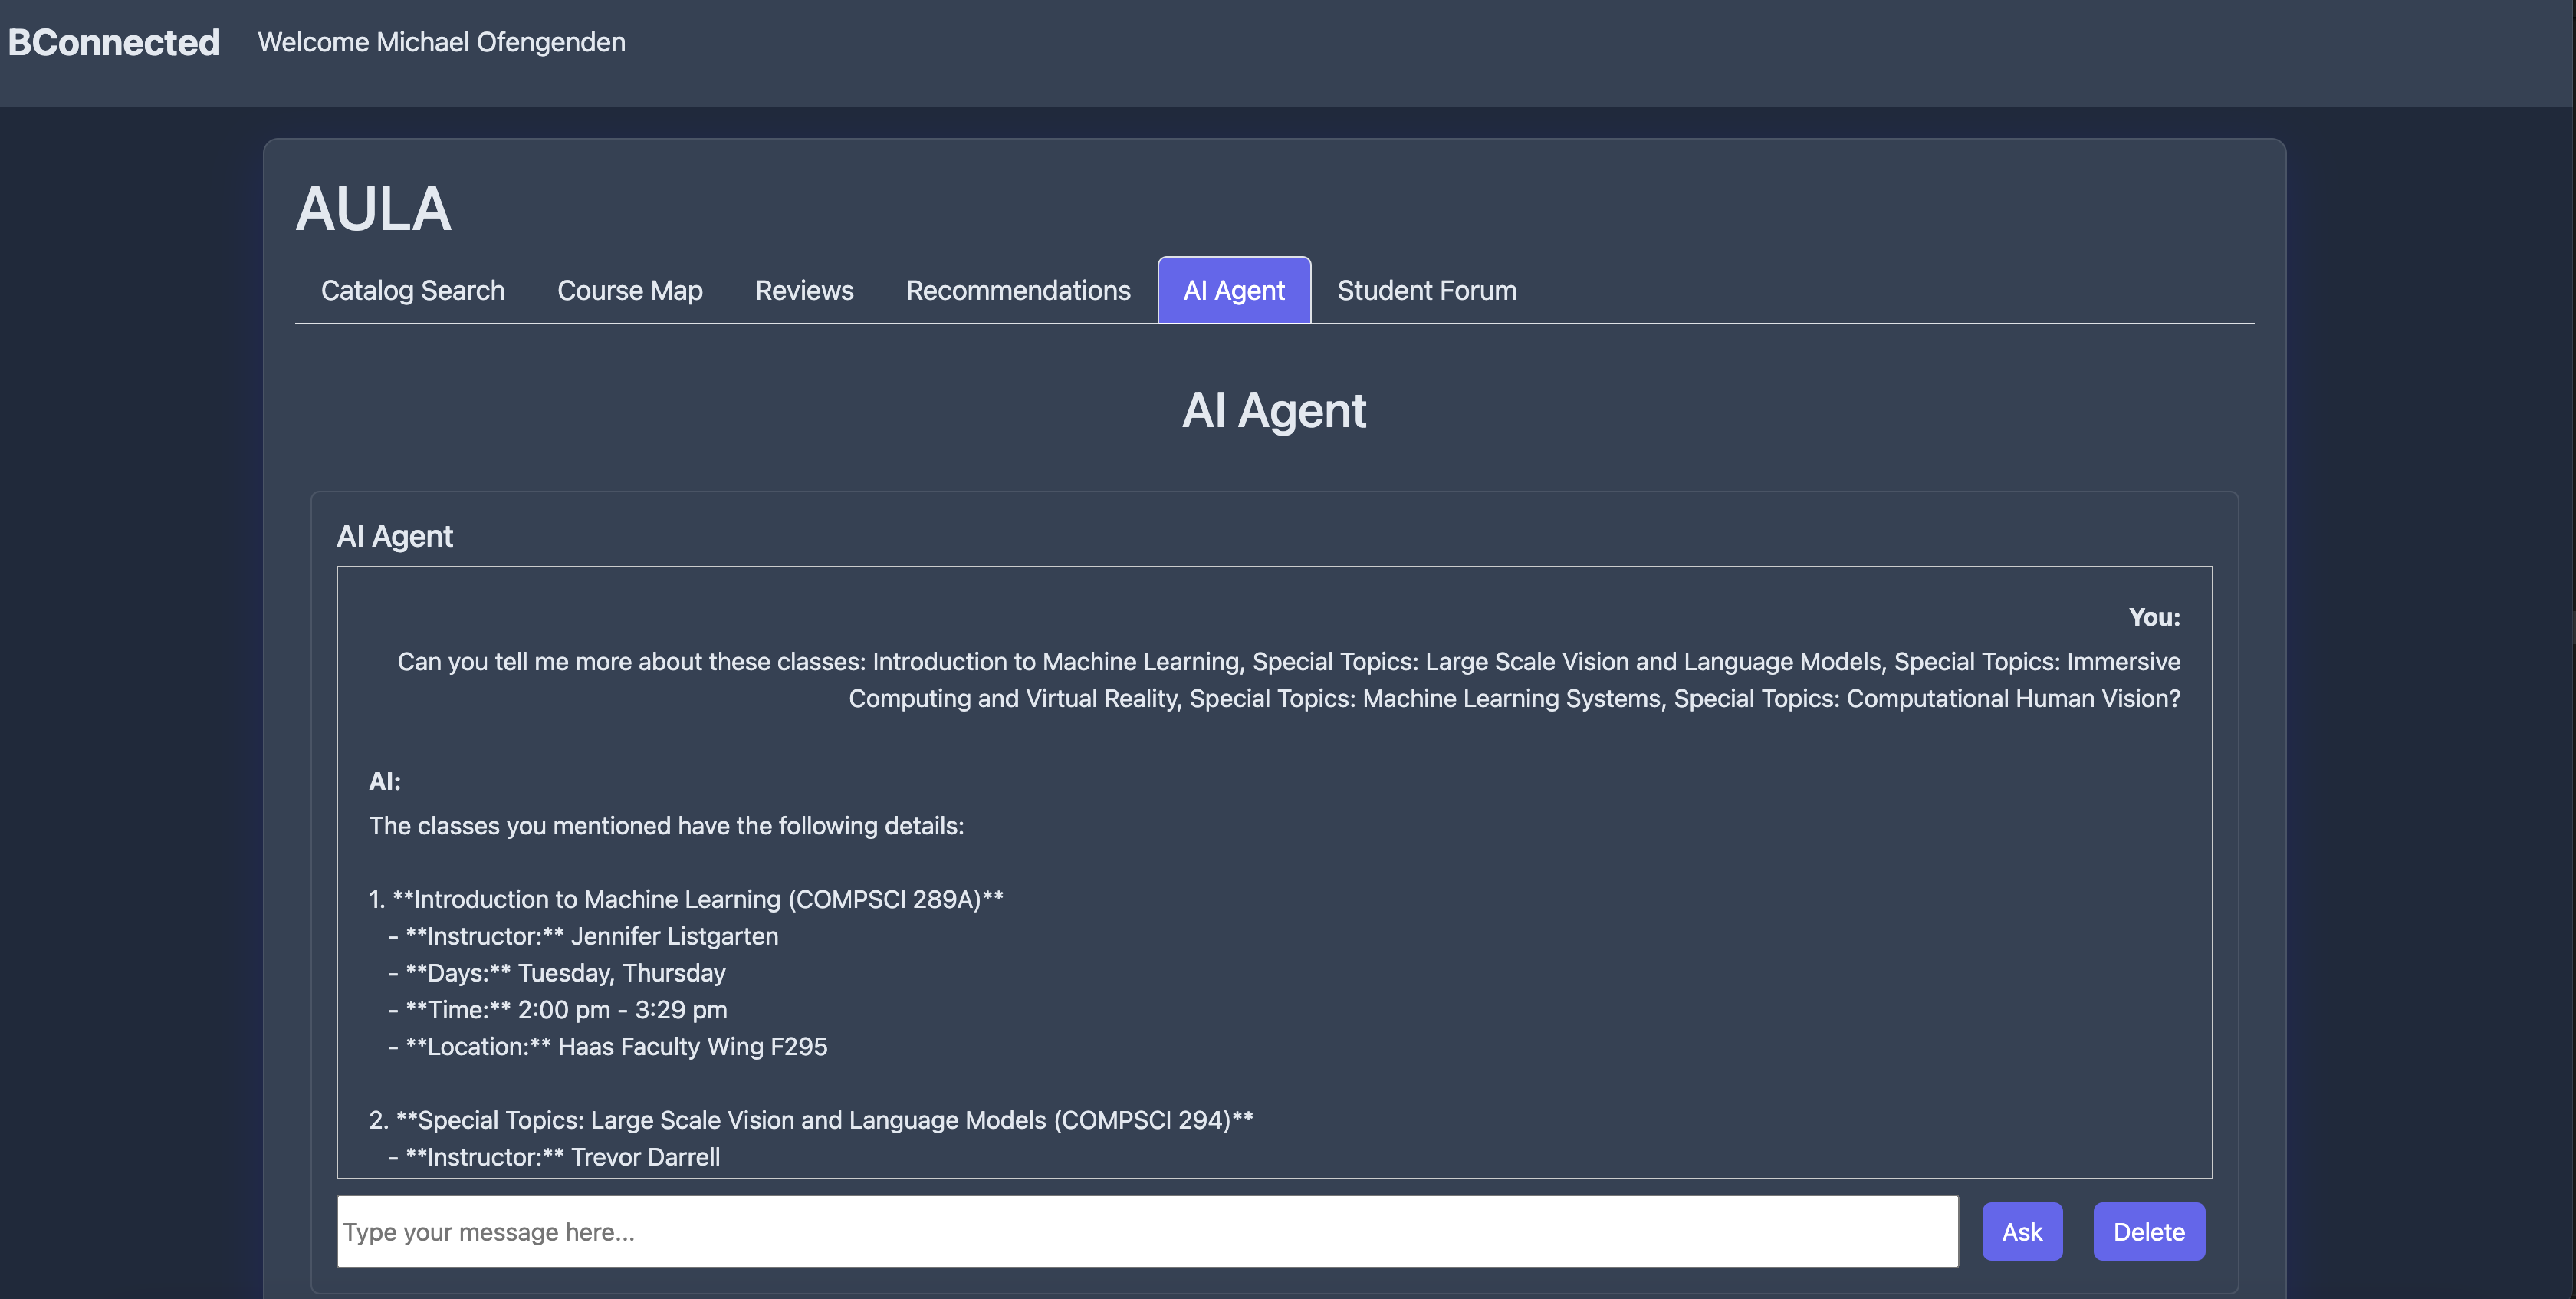Click the BConnected logo
2576x1299 pixels.
point(114,42)
